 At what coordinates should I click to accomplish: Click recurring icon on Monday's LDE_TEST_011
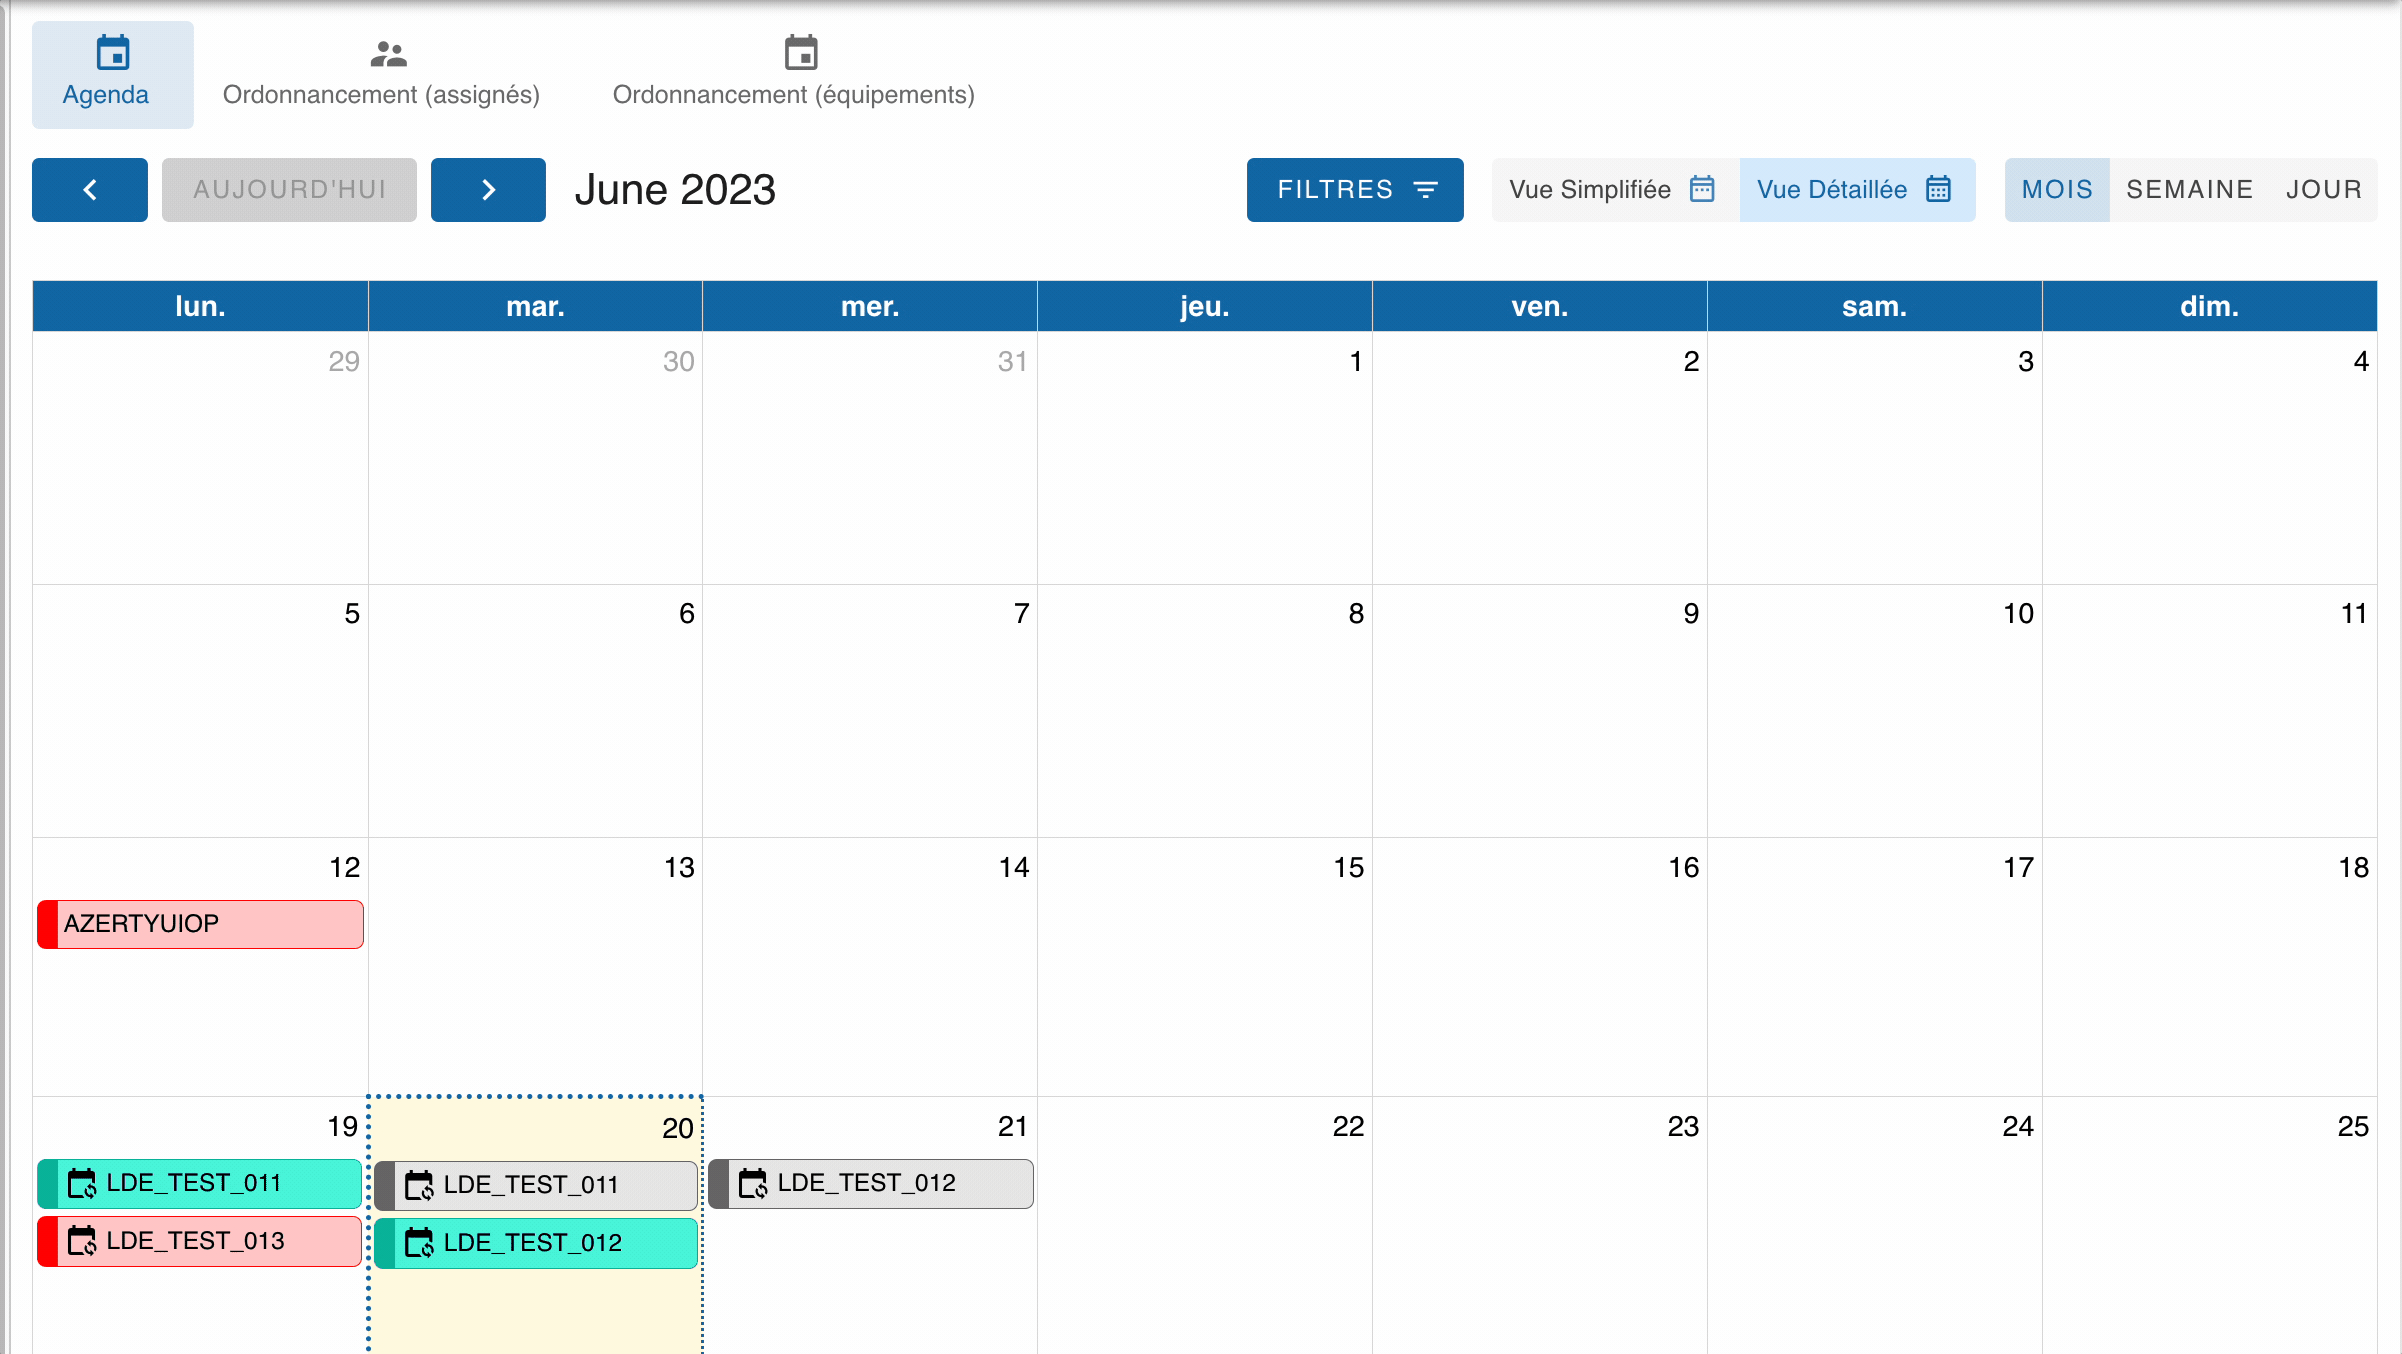pos(82,1183)
